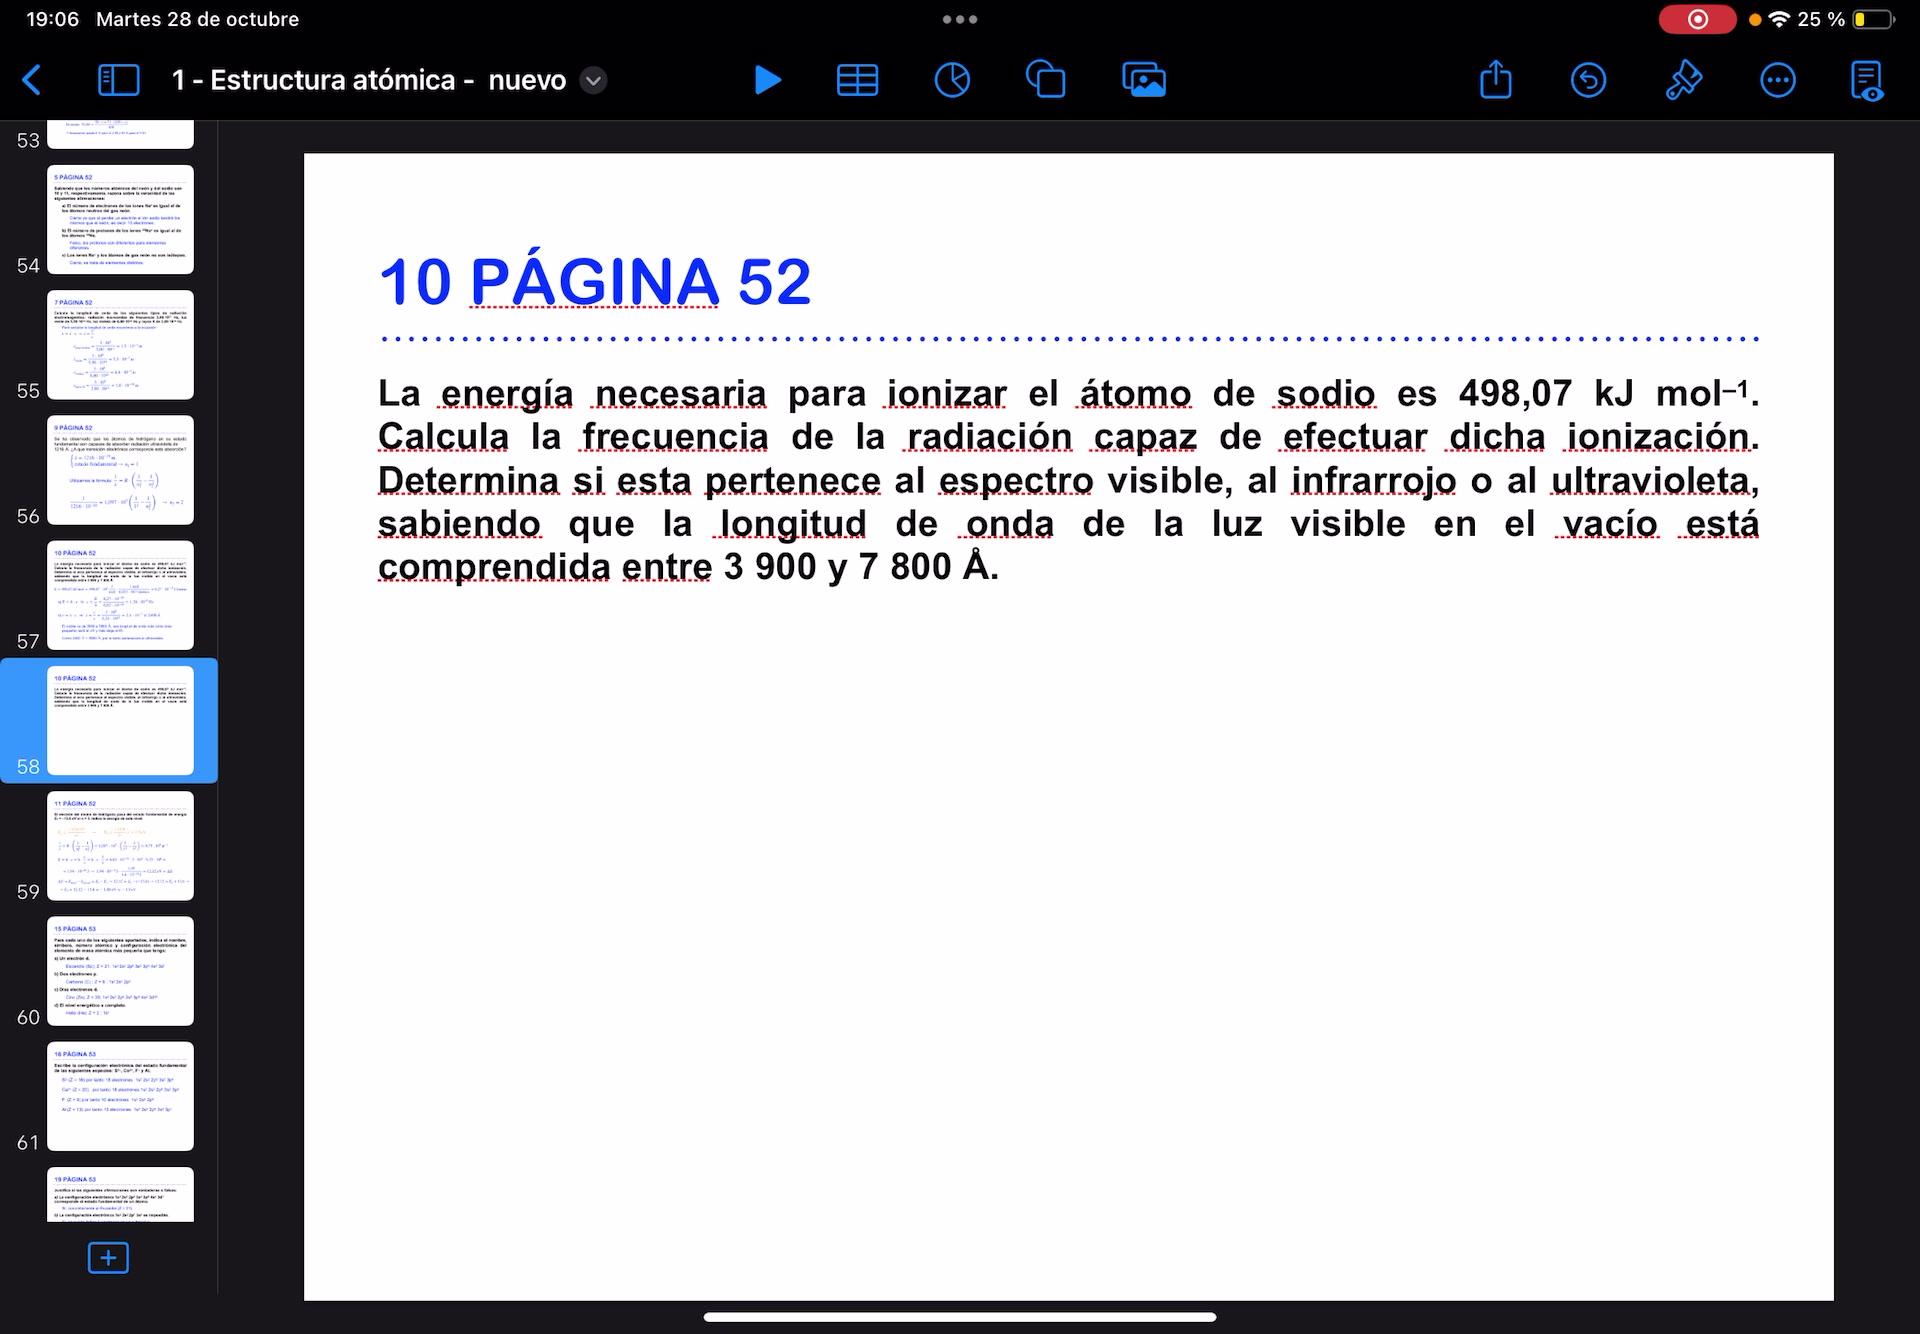Screen dimensions: 1920x1334
Task: Tap the undo arrow icon
Action: click(x=1588, y=80)
